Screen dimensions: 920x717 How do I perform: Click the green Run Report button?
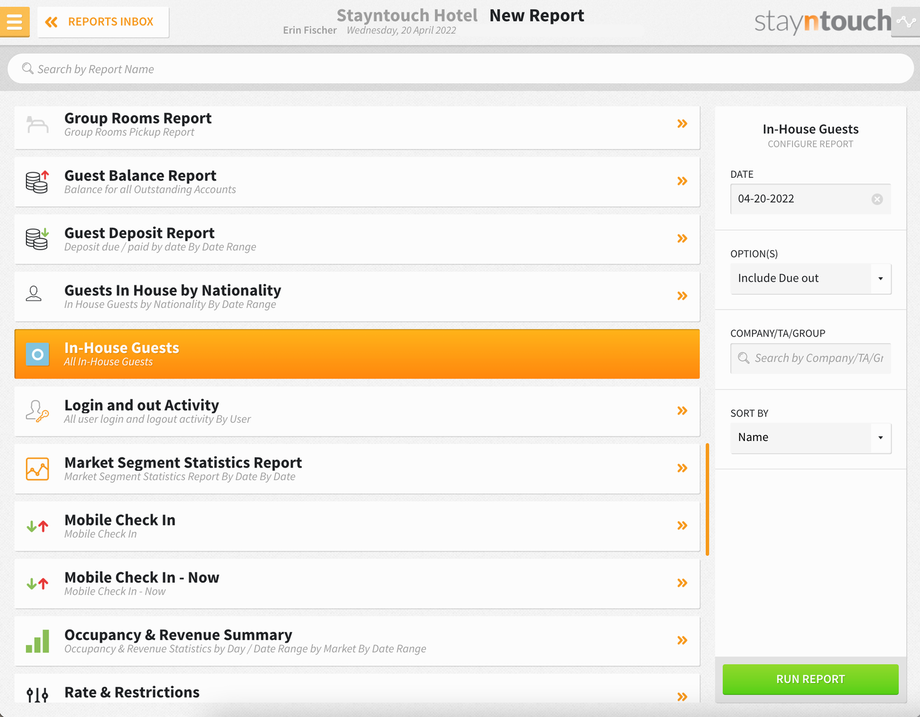point(810,679)
